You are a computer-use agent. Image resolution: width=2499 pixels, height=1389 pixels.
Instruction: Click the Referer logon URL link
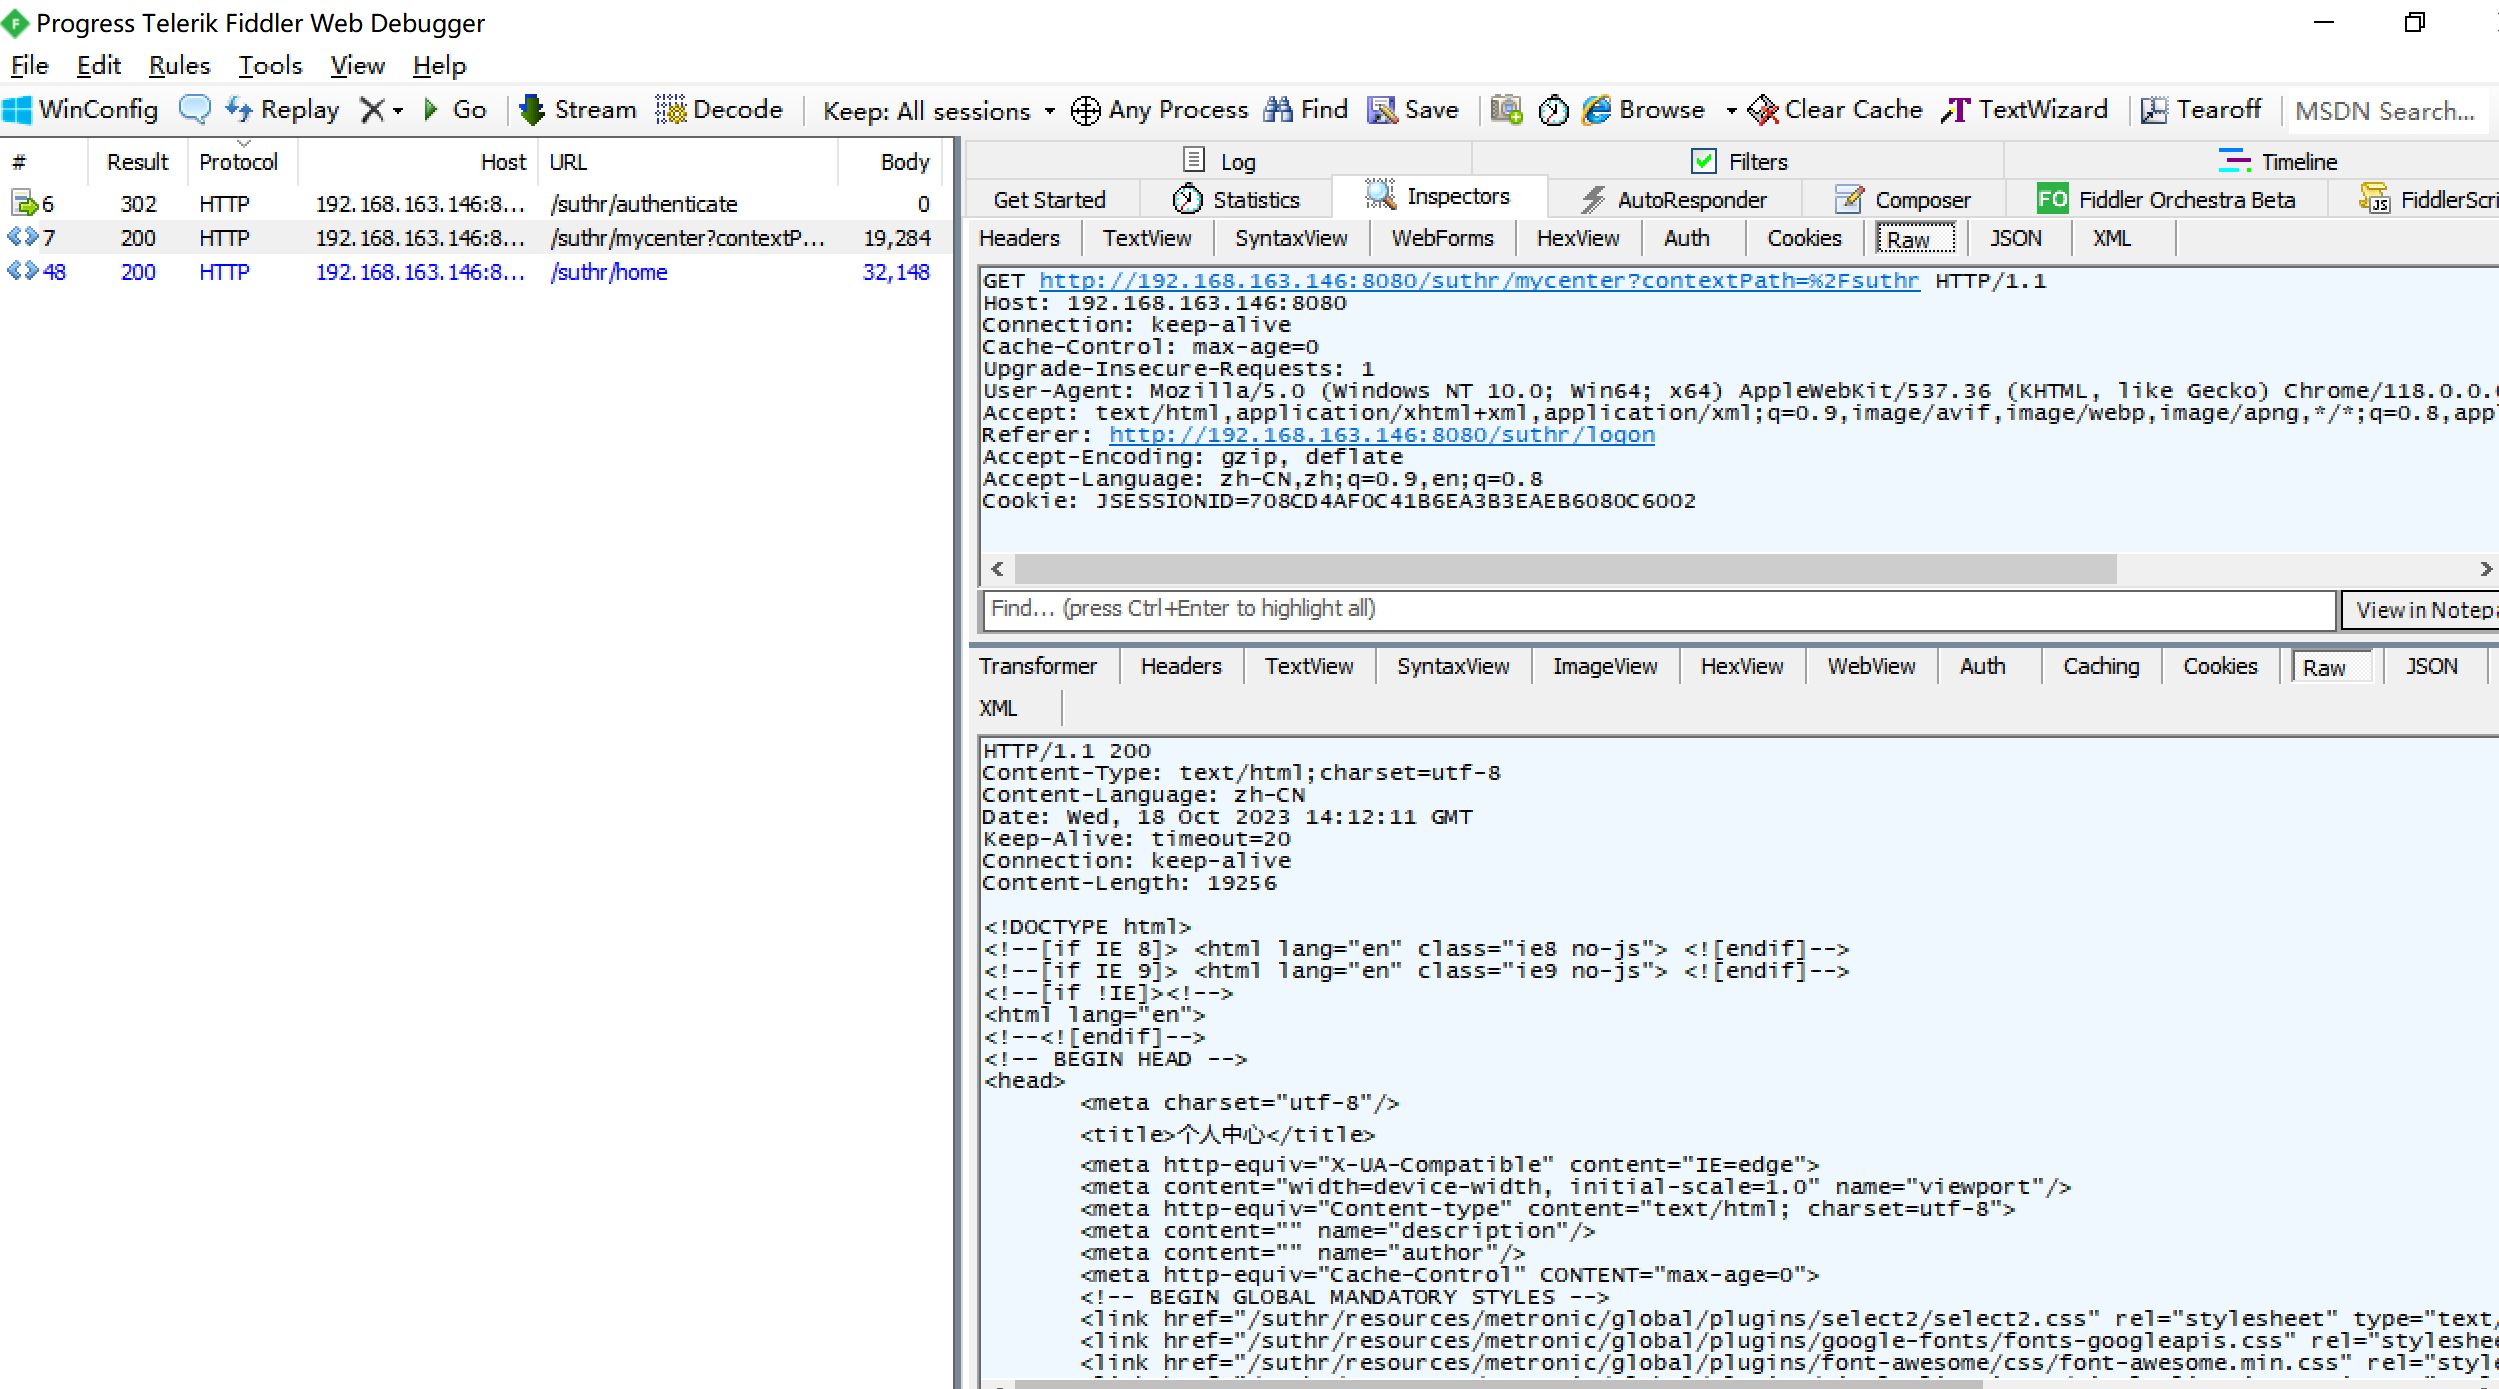(1382, 435)
